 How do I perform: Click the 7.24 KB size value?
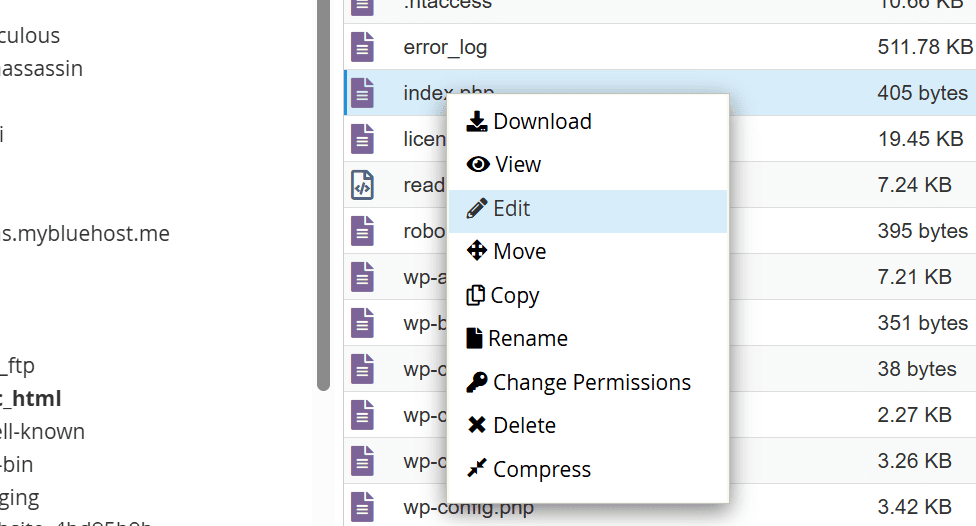[x=914, y=185]
